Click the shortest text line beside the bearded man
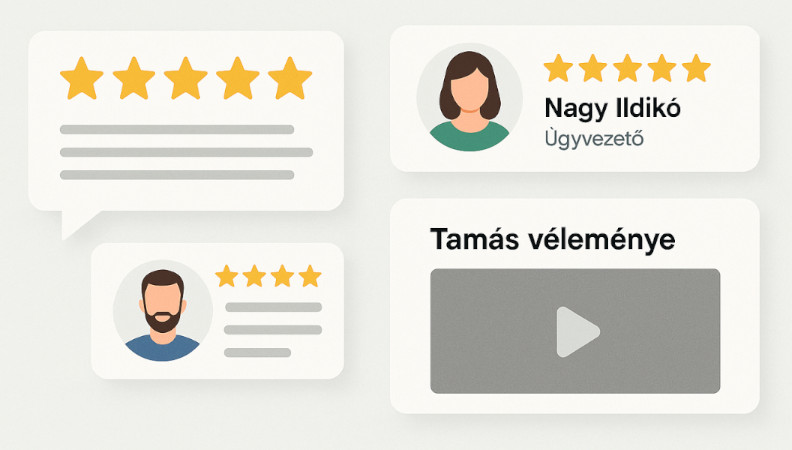This screenshot has height=450, width=792. pyautogui.click(x=258, y=353)
